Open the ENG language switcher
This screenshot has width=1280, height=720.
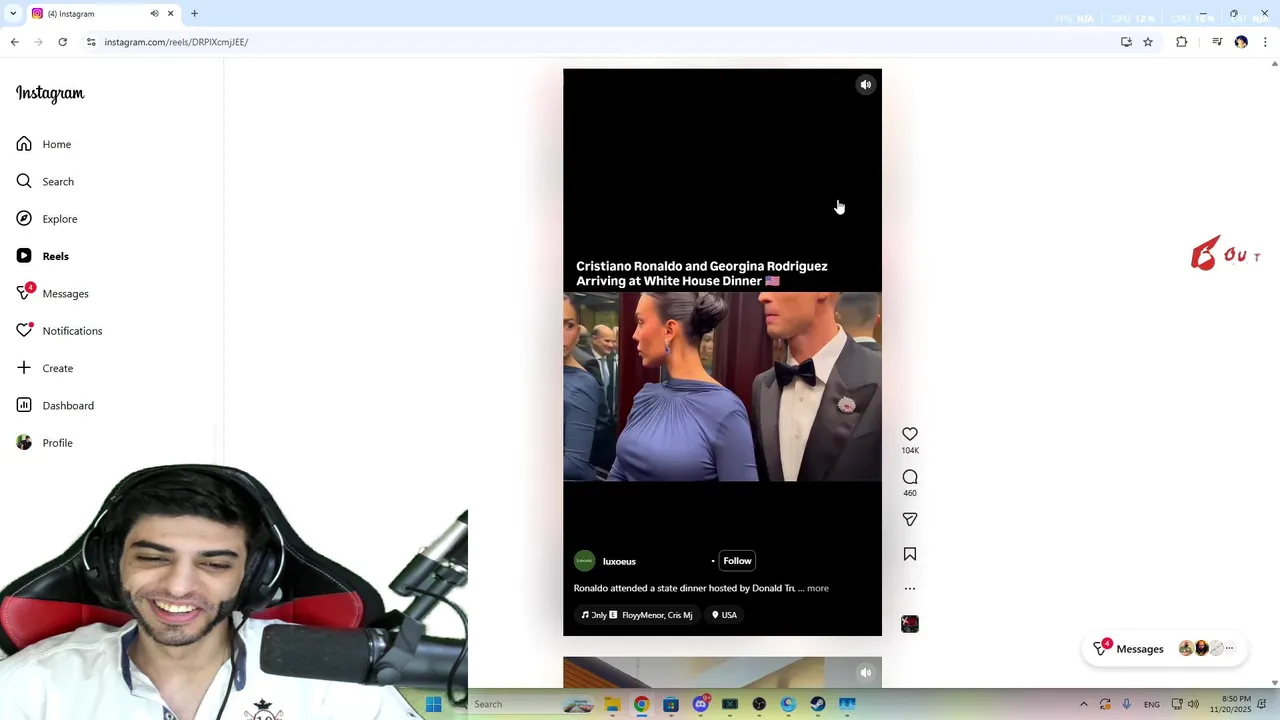pos(1152,705)
